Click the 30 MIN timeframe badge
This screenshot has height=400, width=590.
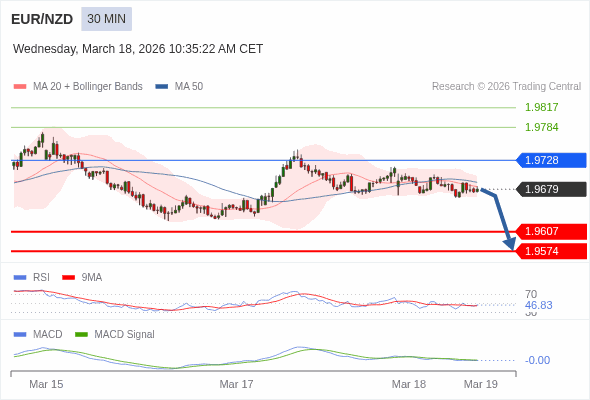click(106, 19)
